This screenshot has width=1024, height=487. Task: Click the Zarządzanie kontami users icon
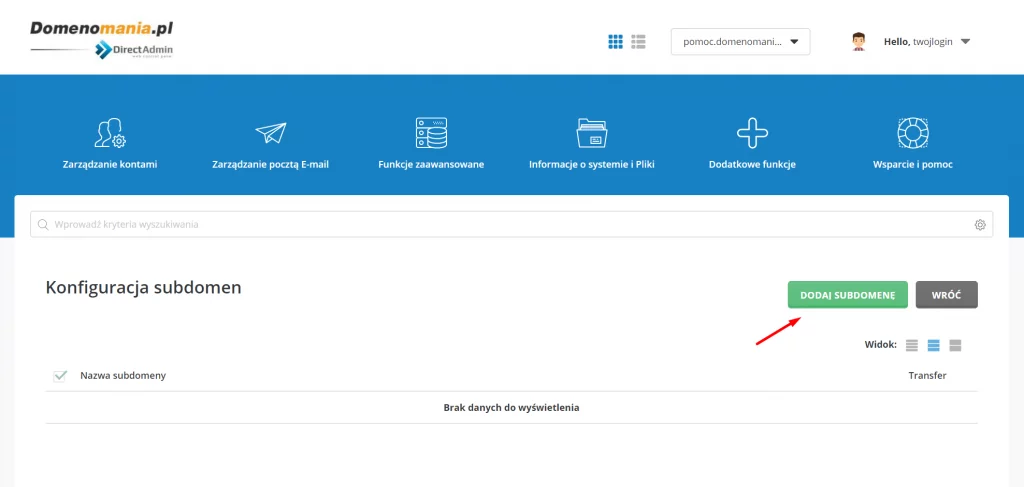[109, 132]
